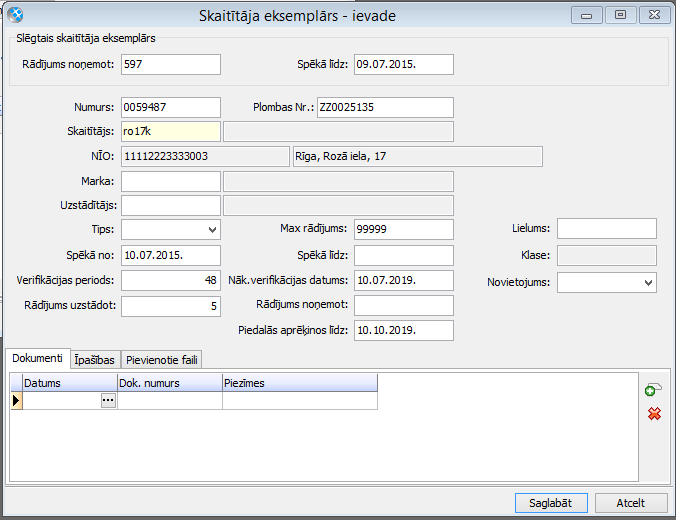Click the Atcelt button
The image size is (676, 520).
click(x=630, y=503)
